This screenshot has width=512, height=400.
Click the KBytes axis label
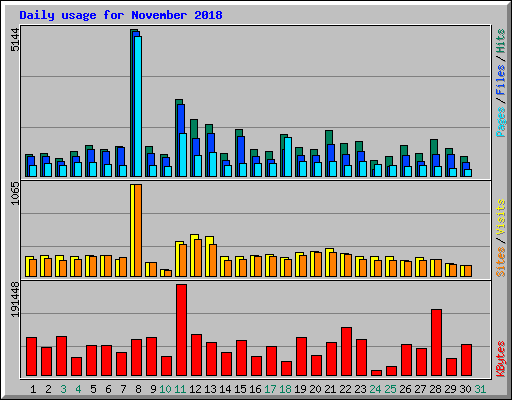click(x=500, y=359)
